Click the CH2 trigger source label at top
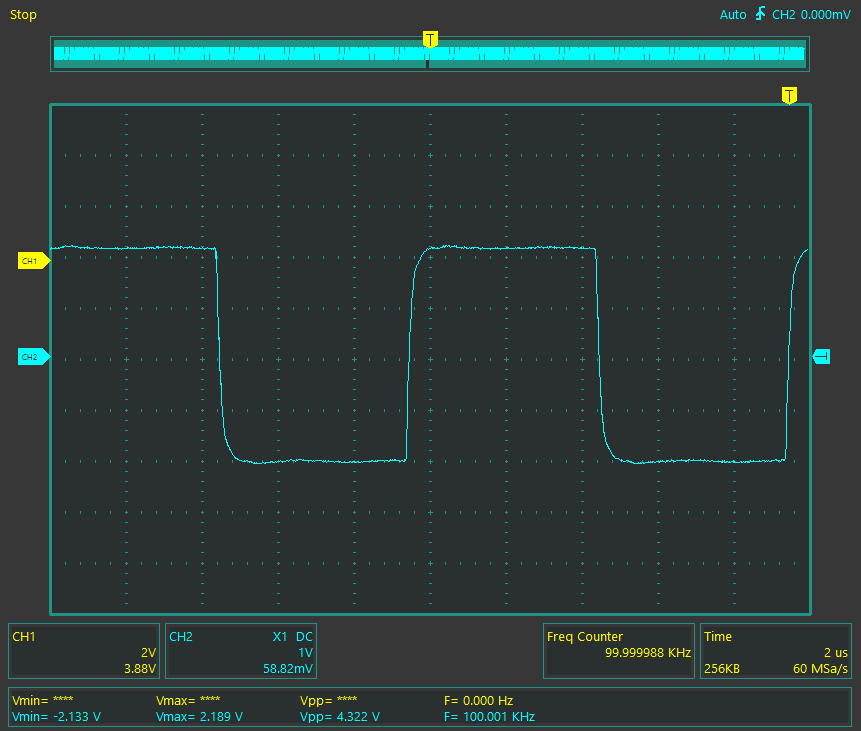Viewport: 861px width, 731px height. pyautogui.click(x=784, y=15)
